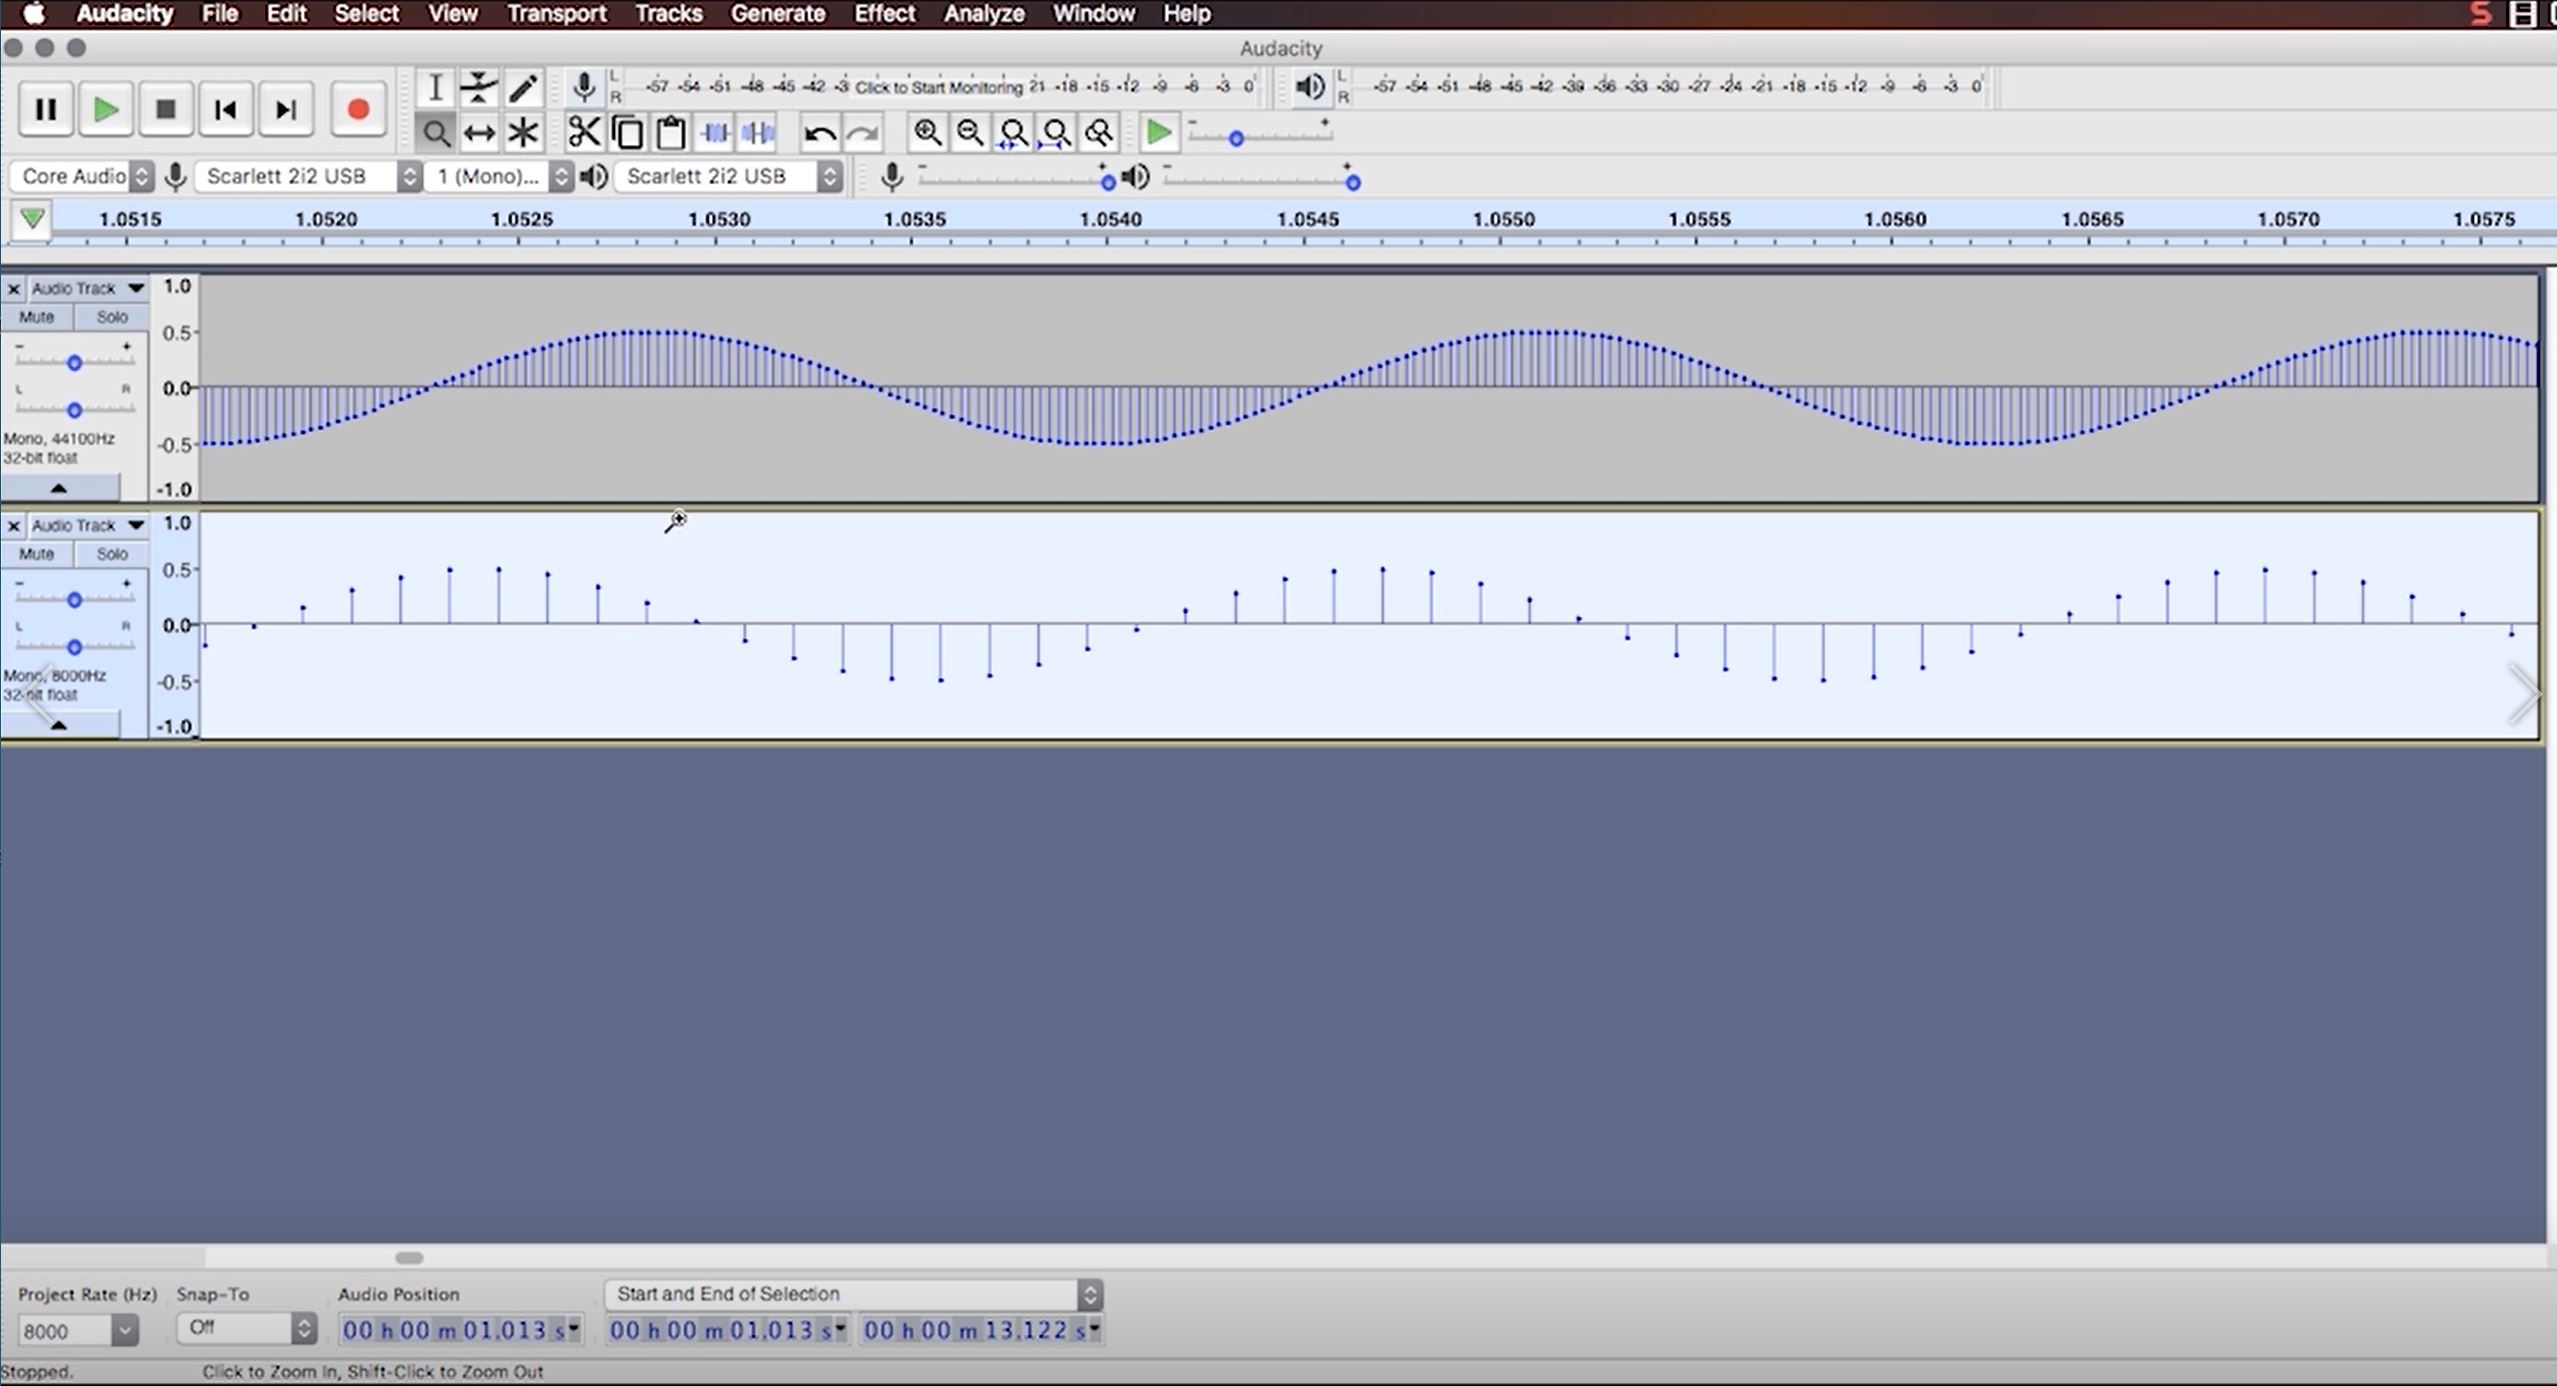This screenshot has height=1386, width=2557.
Task: Select the Envelope tool
Action: (479, 88)
